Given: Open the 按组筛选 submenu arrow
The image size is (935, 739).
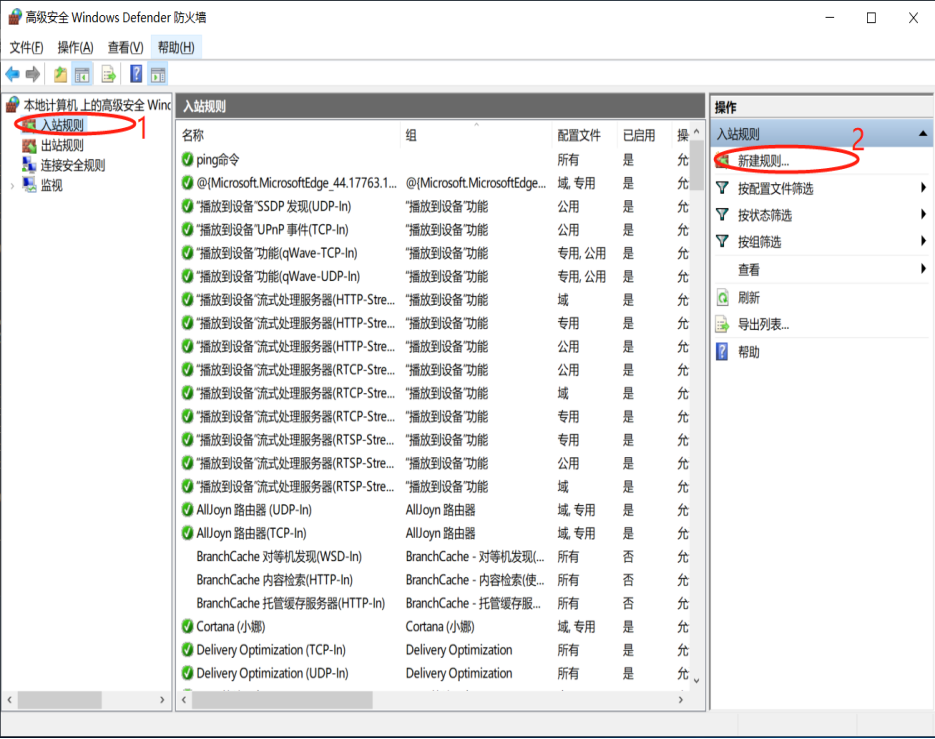Looking at the screenshot, I should tap(923, 241).
